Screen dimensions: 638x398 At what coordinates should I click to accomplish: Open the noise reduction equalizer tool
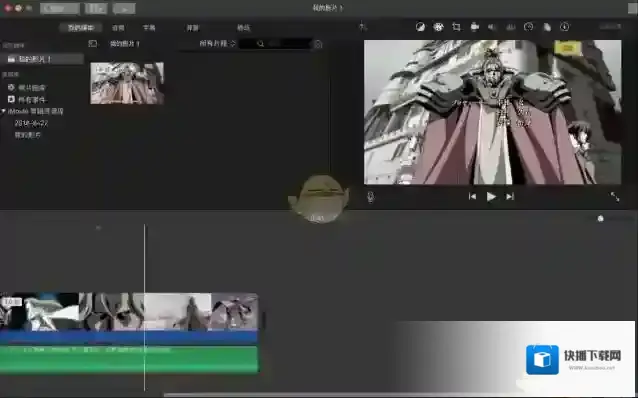510,27
